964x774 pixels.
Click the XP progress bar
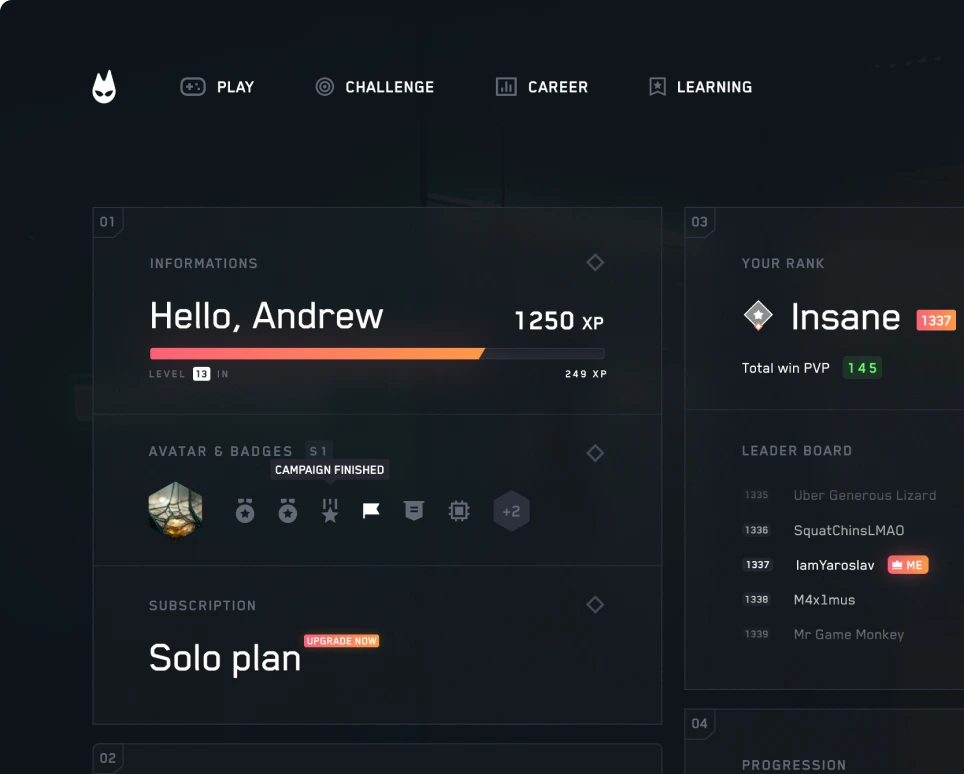pos(377,353)
